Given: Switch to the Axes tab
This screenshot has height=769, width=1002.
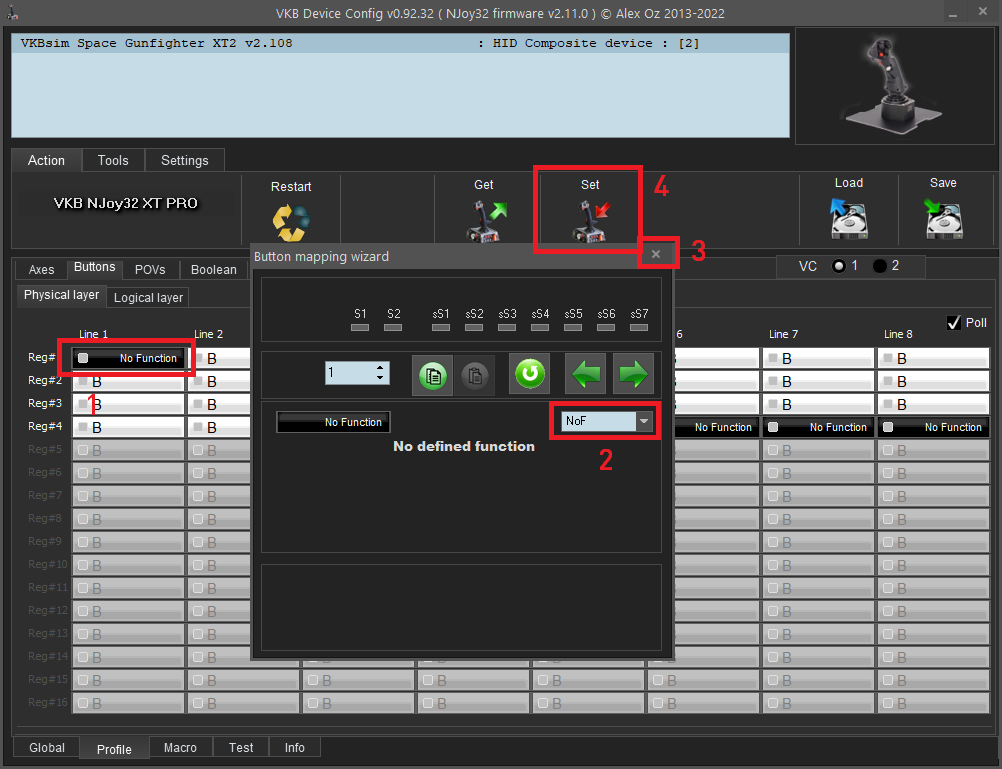Looking at the screenshot, I should (x=42, y=270).
